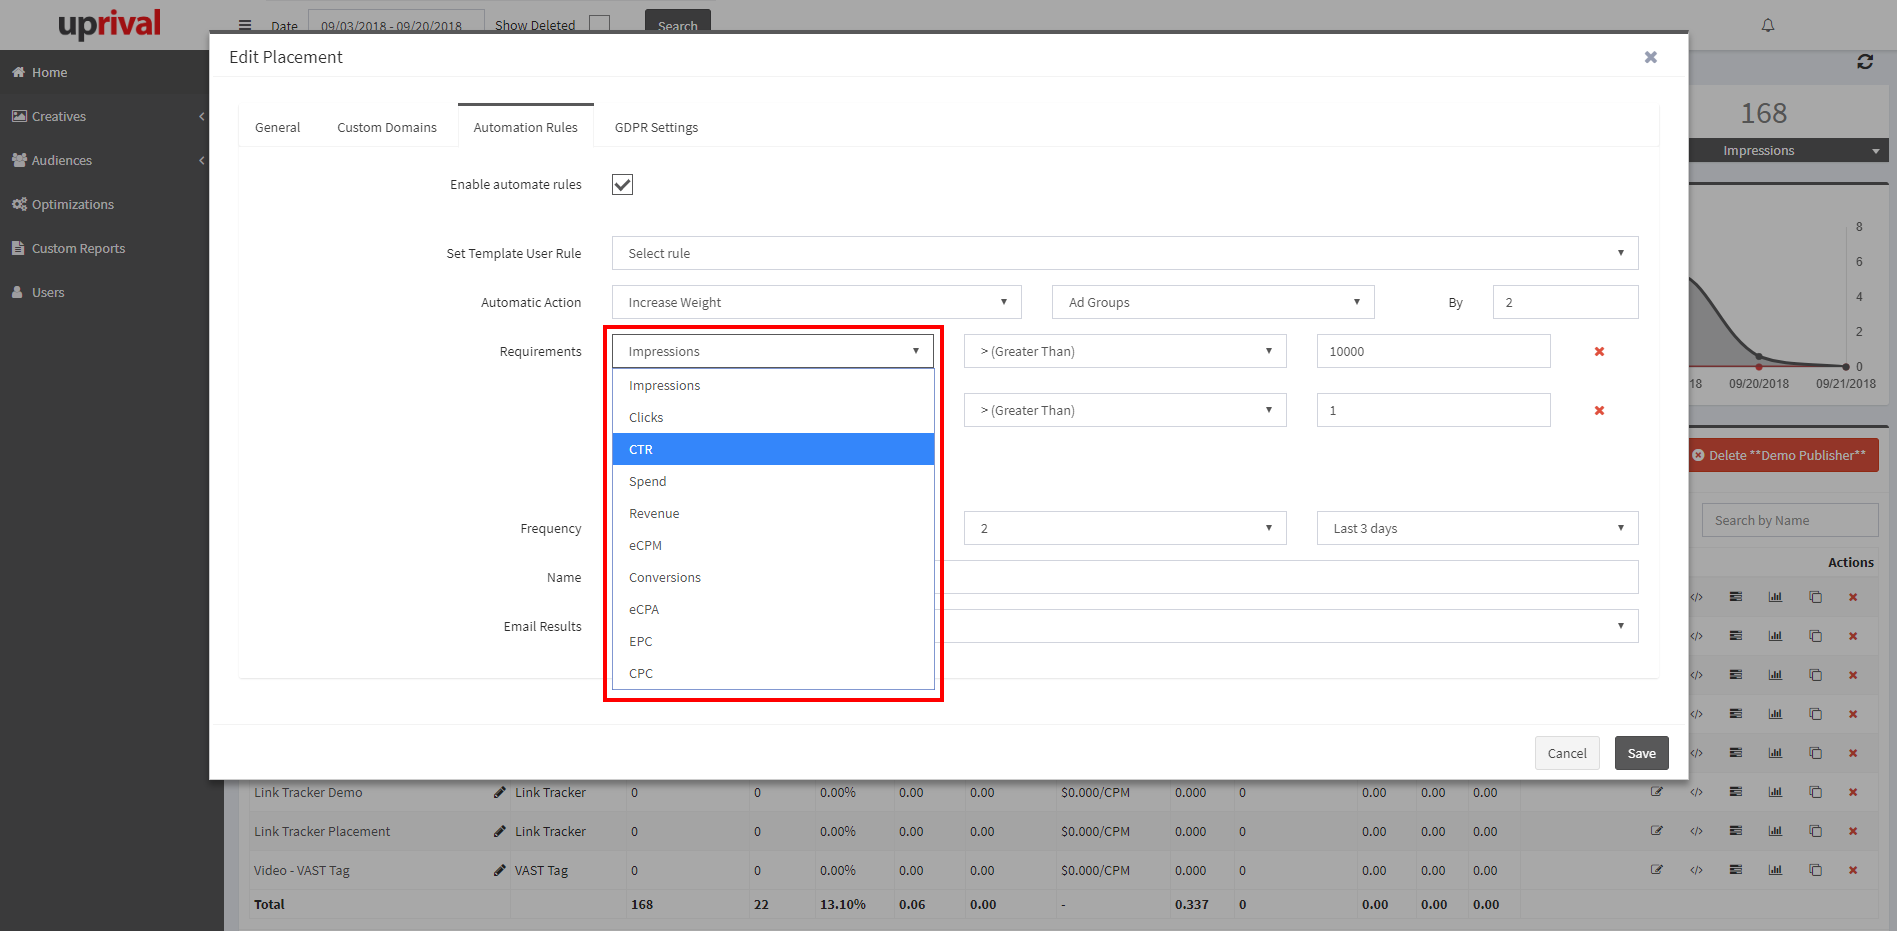Open the Email Results dropdown
This screenshot has width=1897, height=931.
1286,626
